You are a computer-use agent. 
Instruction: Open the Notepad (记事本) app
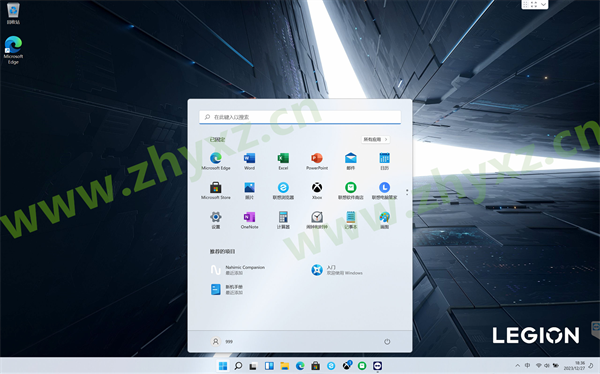pos(351,220)
